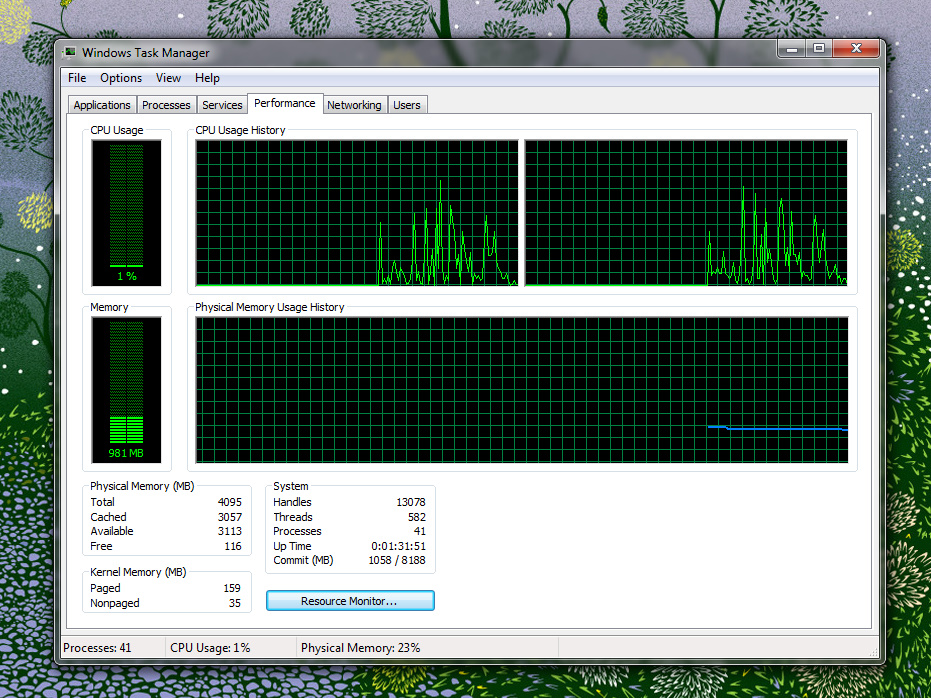Click the Physical Memory (MB) group label
Image resolution: width=931 pixels, height=698 pixels.
pyautogui.click(x=142, y=486)
